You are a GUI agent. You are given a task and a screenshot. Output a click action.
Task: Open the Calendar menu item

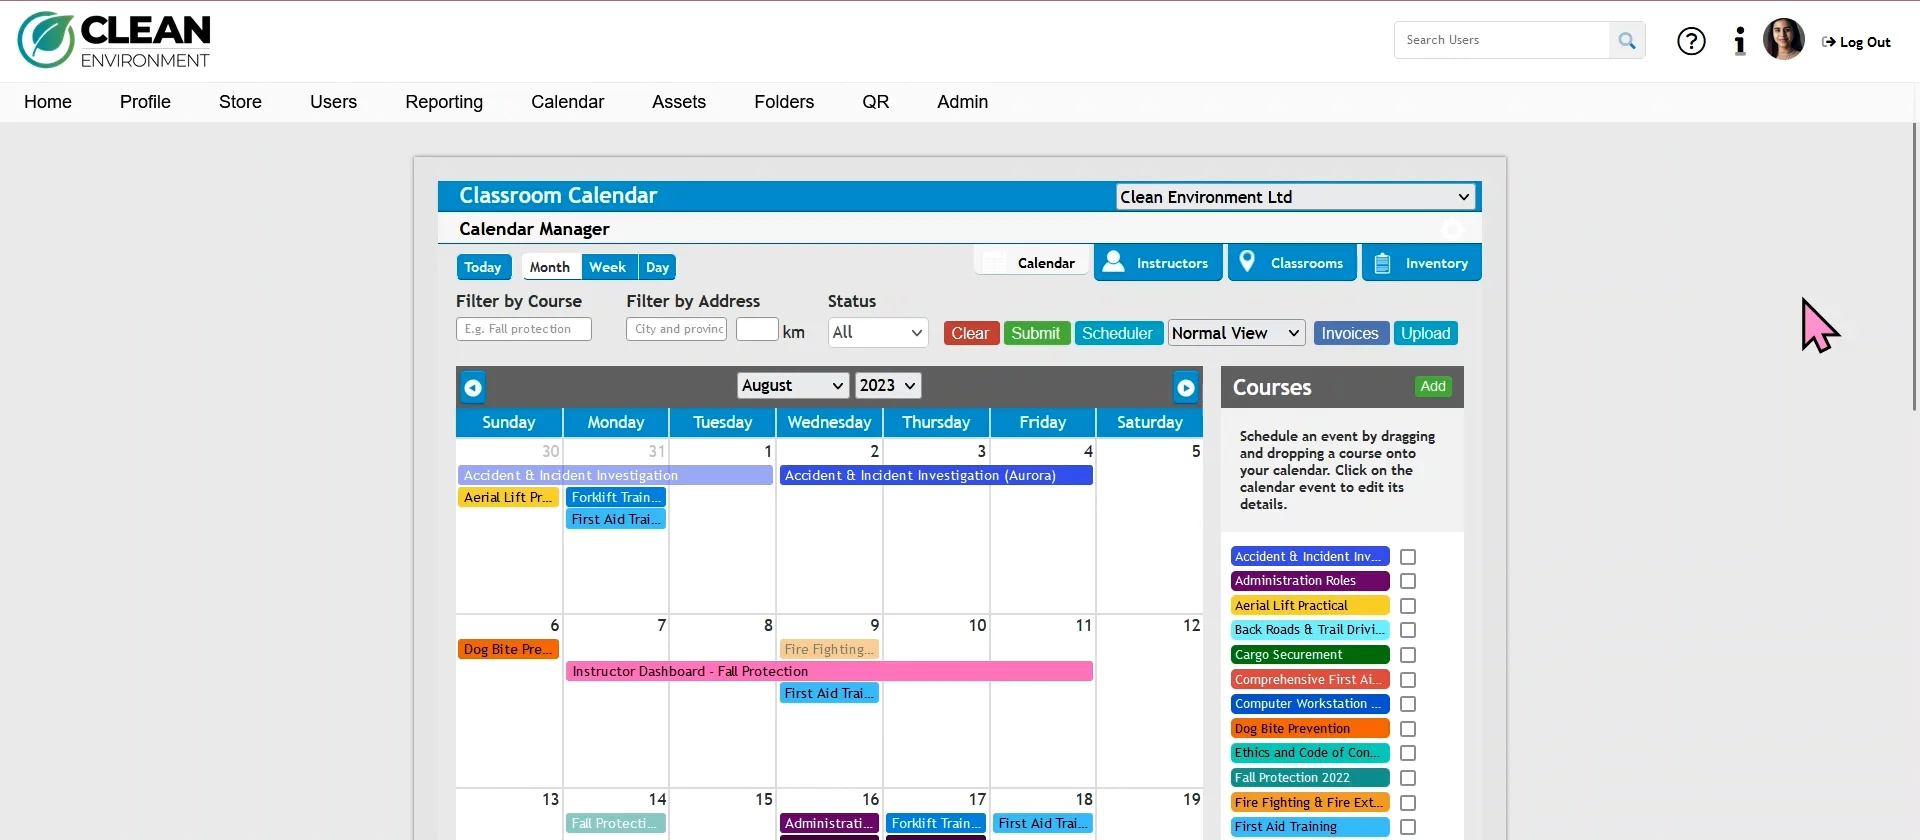point(567,102)
